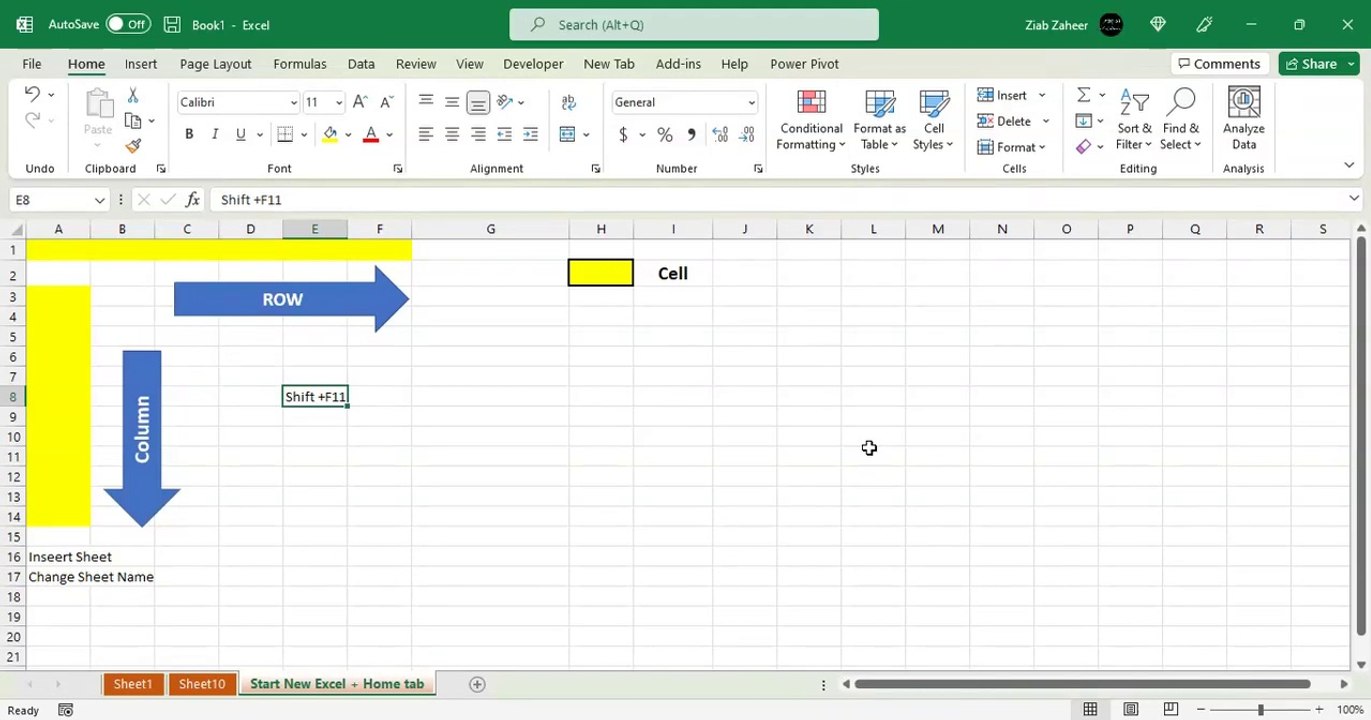Apply Comma Style format
The height and width of the screenshot is (720, 1371).
(691, 134)
